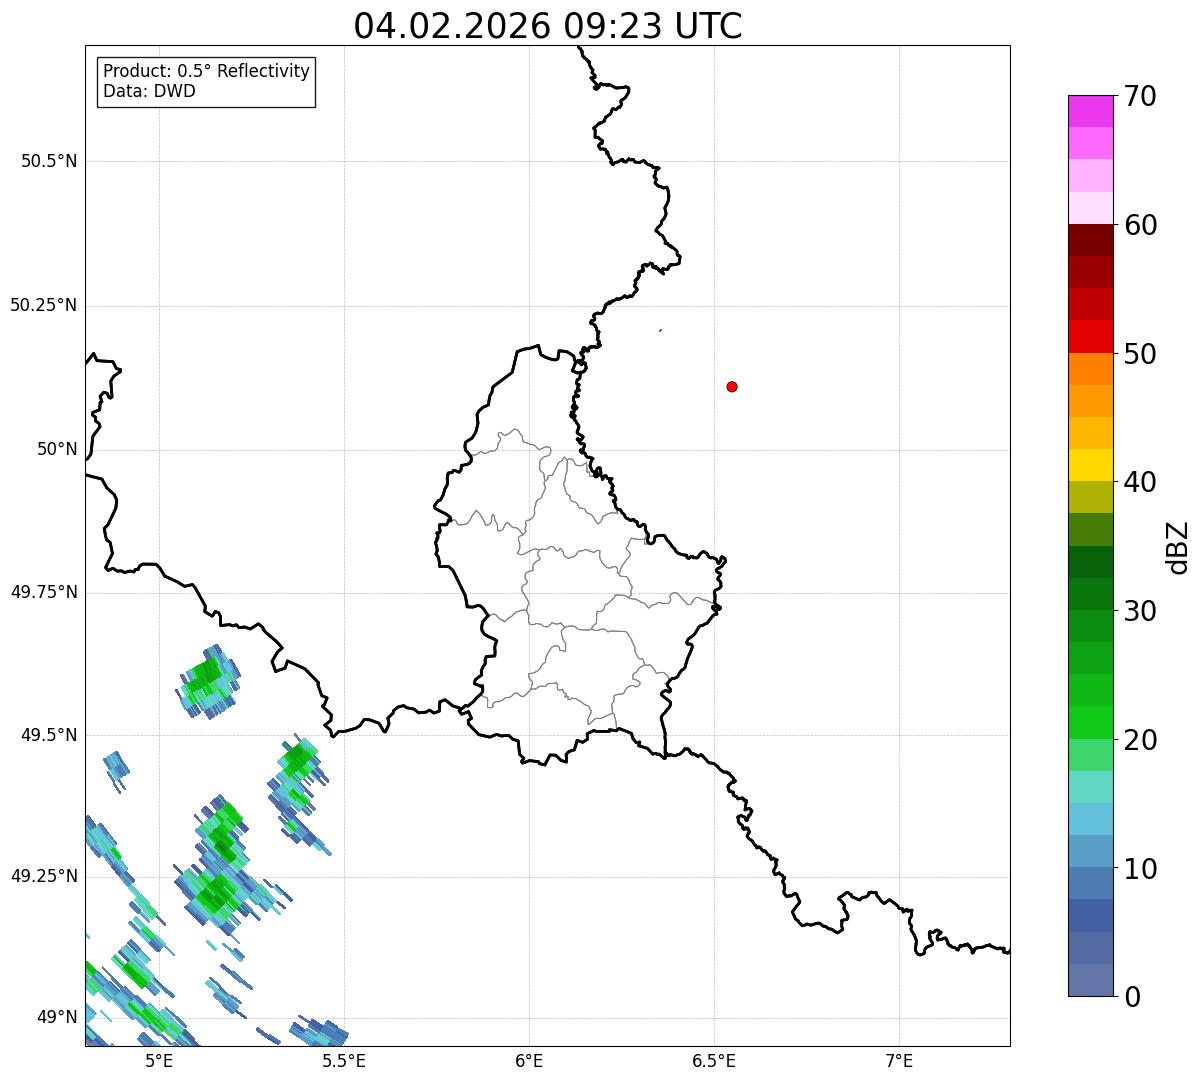Click the 49.5°N latitude label

pos(49,735)
